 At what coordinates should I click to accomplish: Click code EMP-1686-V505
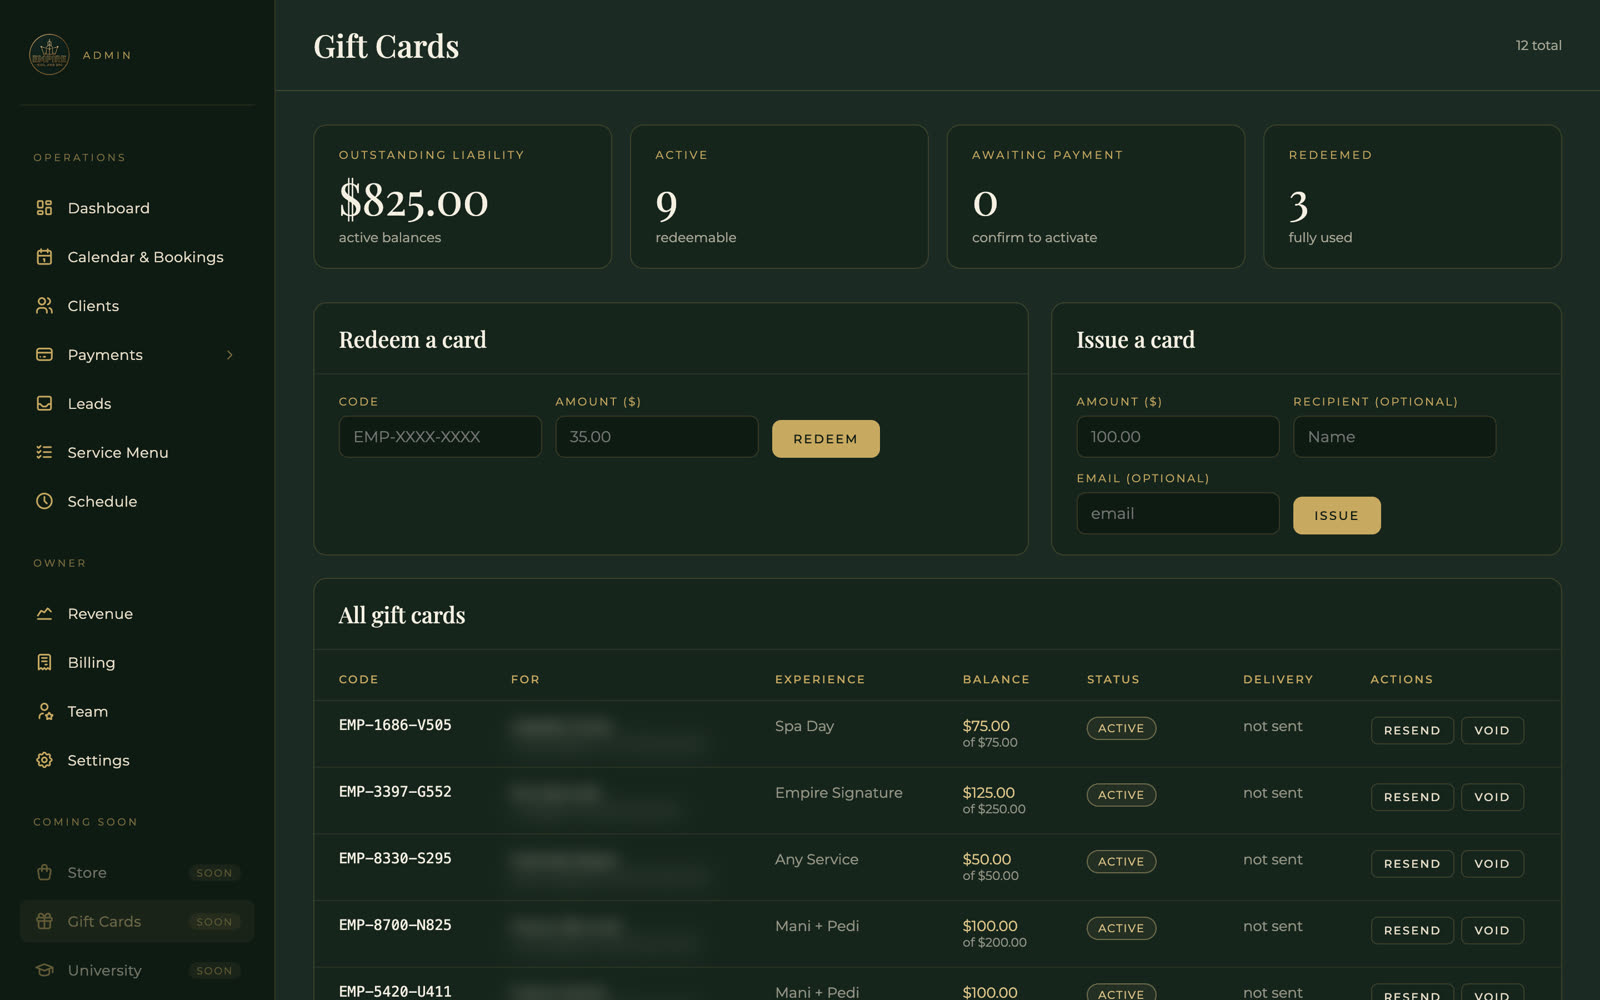pyautogui.click(x=395, y=725)
